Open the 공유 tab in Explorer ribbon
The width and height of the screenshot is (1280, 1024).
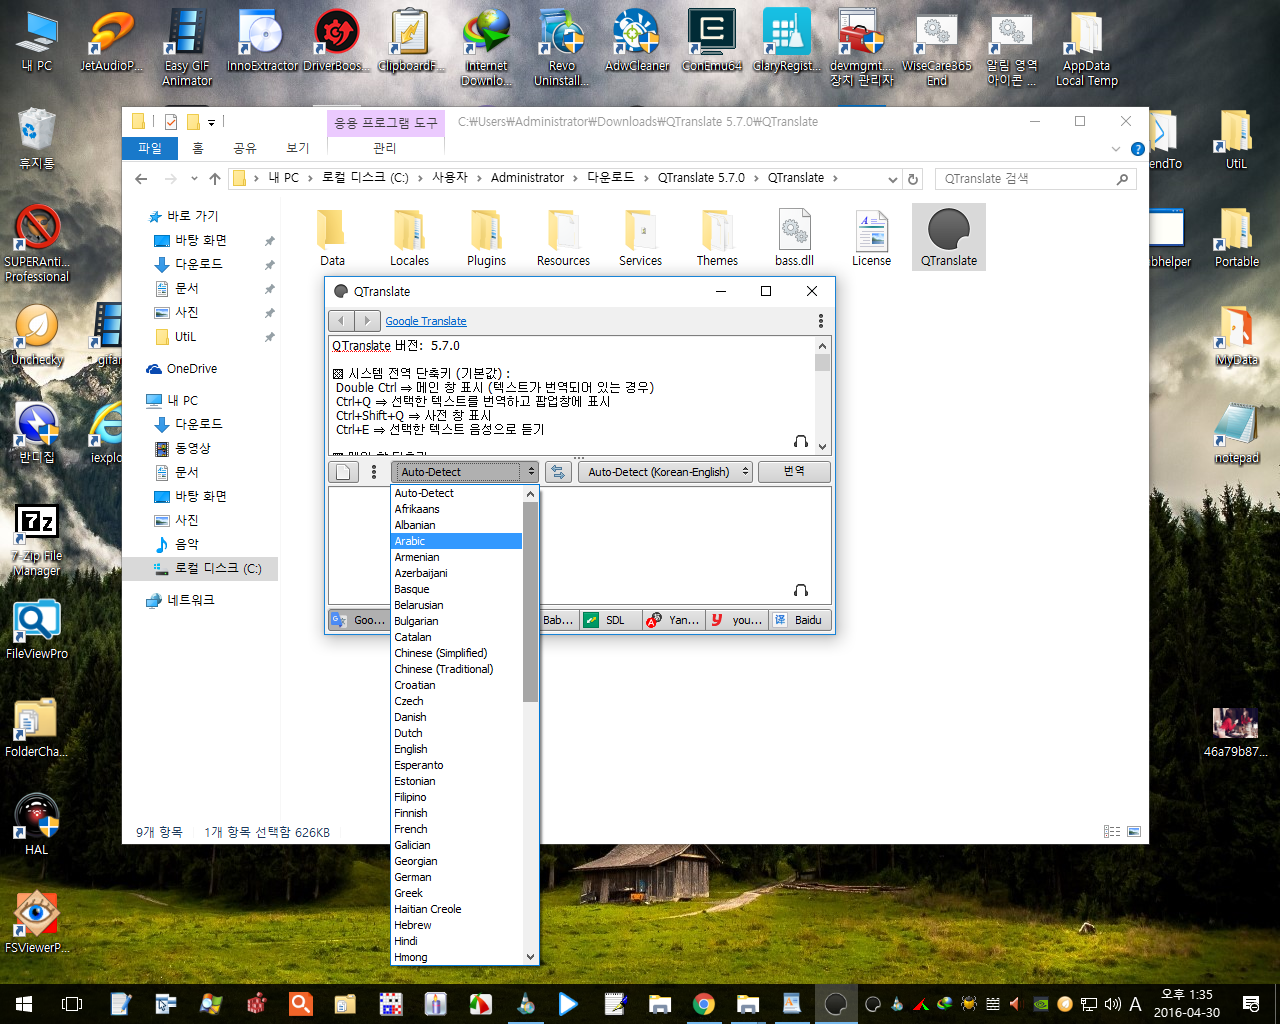pos(245,148)
